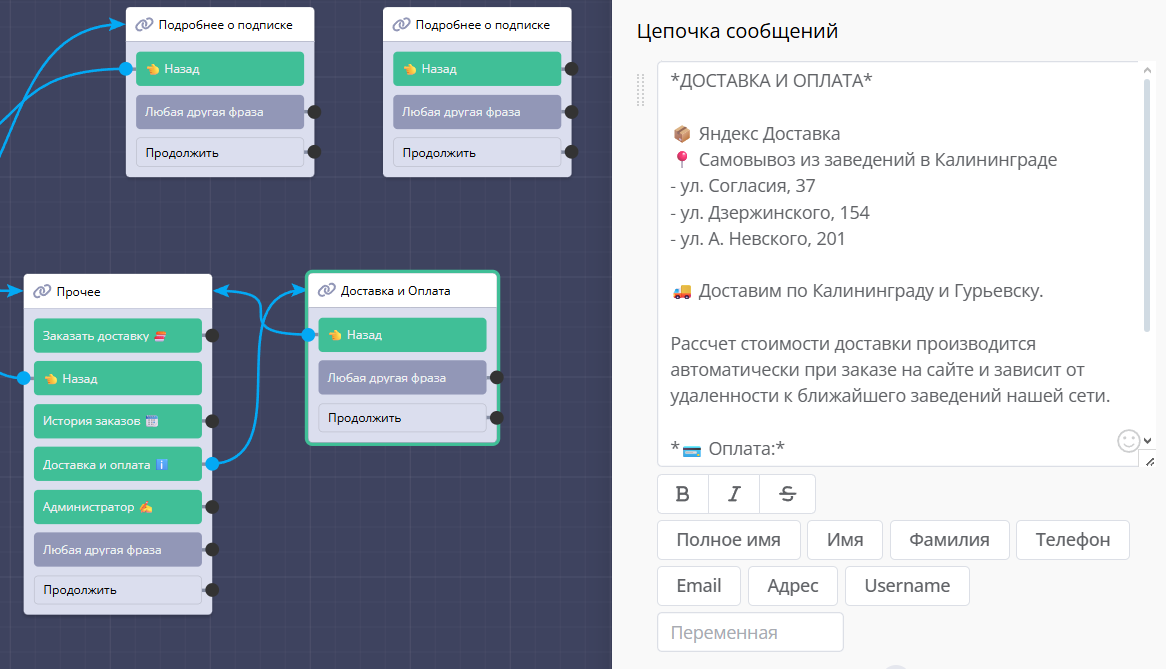Click output connector dot of Администратор button

pos(212,507)
